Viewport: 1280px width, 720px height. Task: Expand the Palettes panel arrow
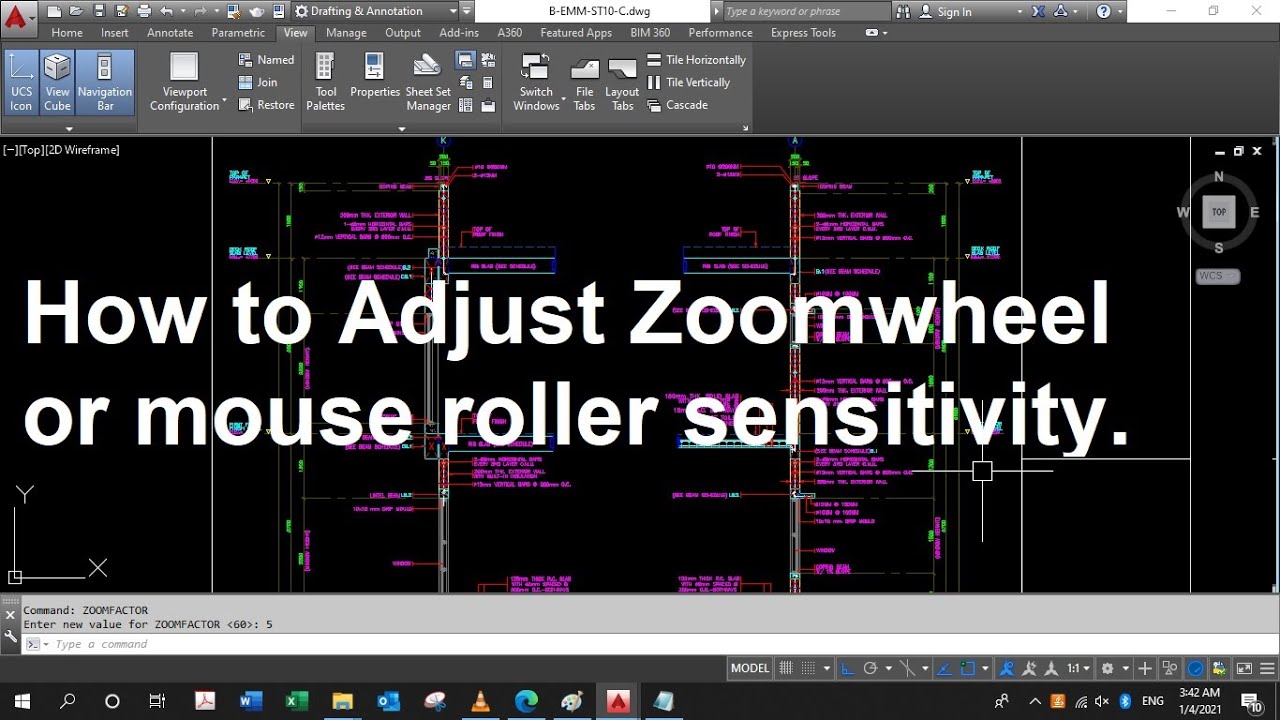402,128
